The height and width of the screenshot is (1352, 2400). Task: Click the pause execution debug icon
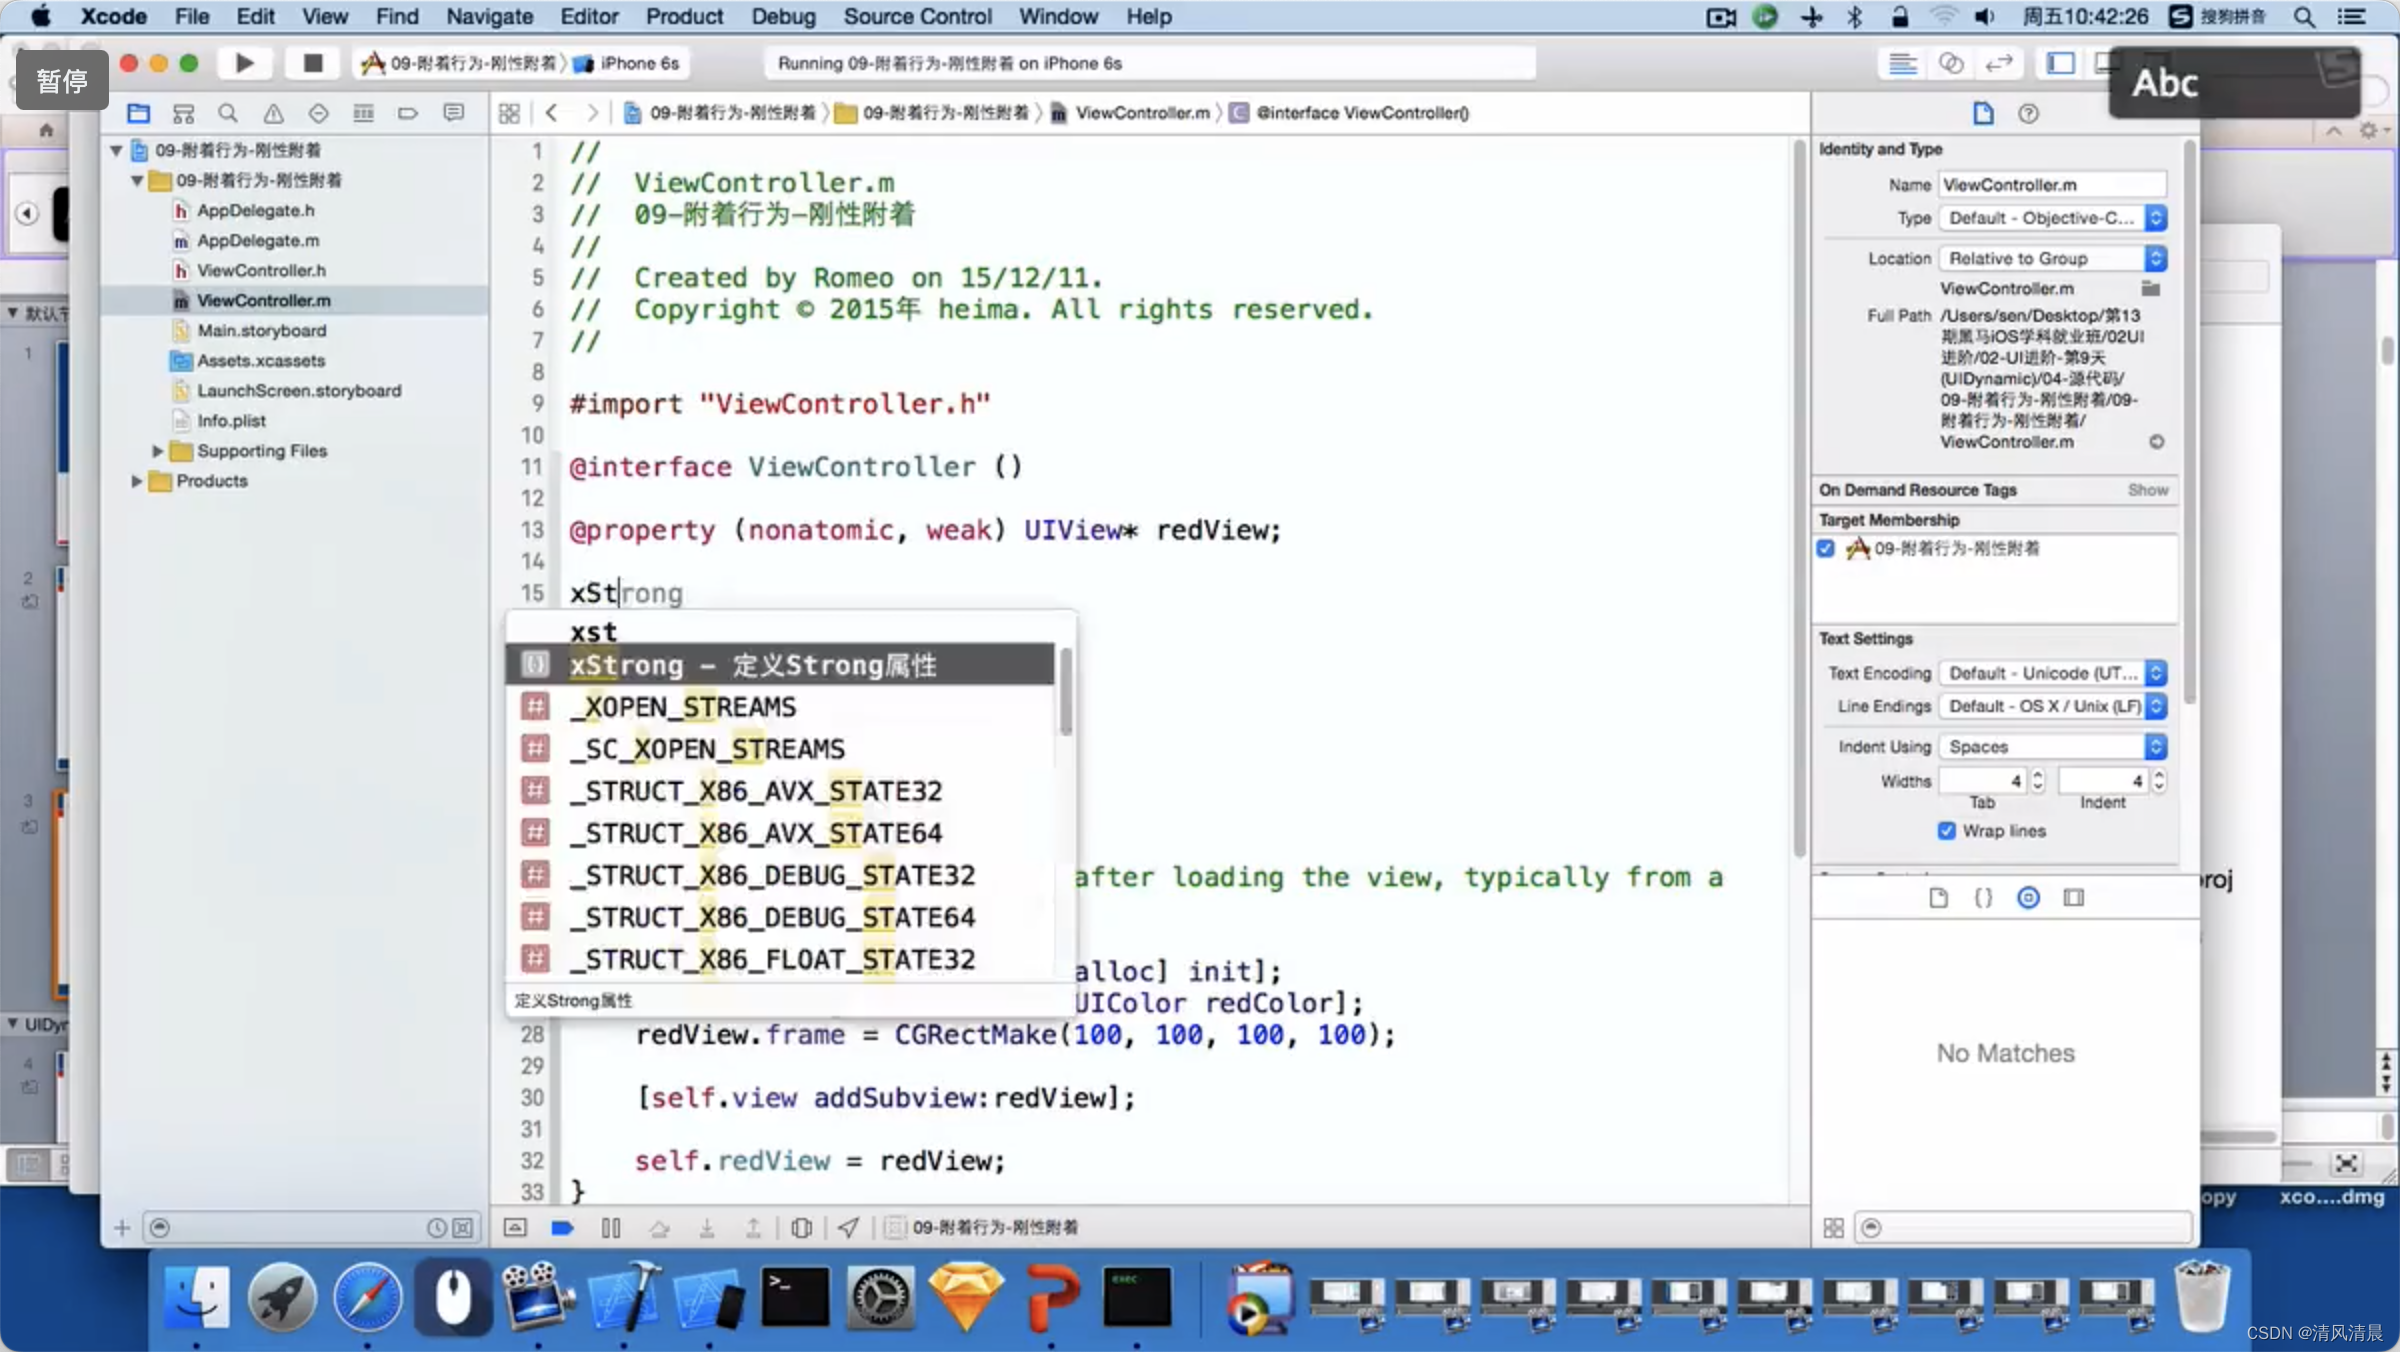pos(611,1227)
